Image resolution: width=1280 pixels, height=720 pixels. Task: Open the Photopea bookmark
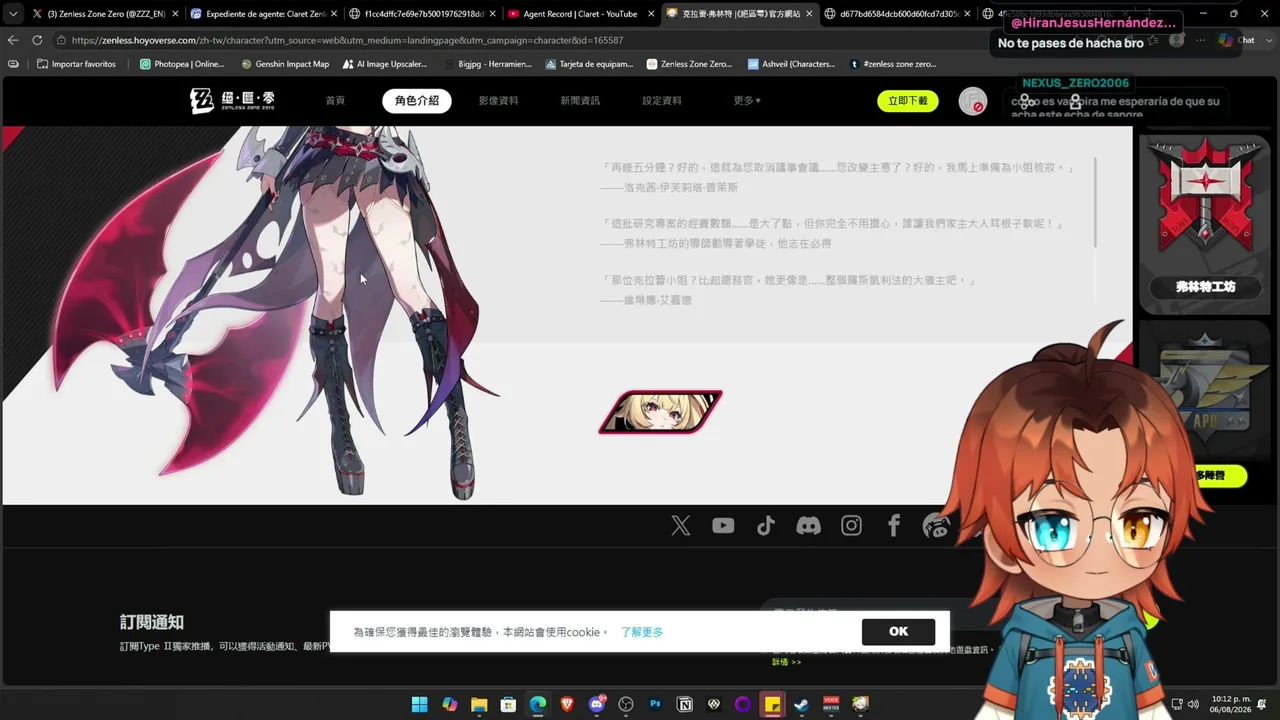coord(182,64)
